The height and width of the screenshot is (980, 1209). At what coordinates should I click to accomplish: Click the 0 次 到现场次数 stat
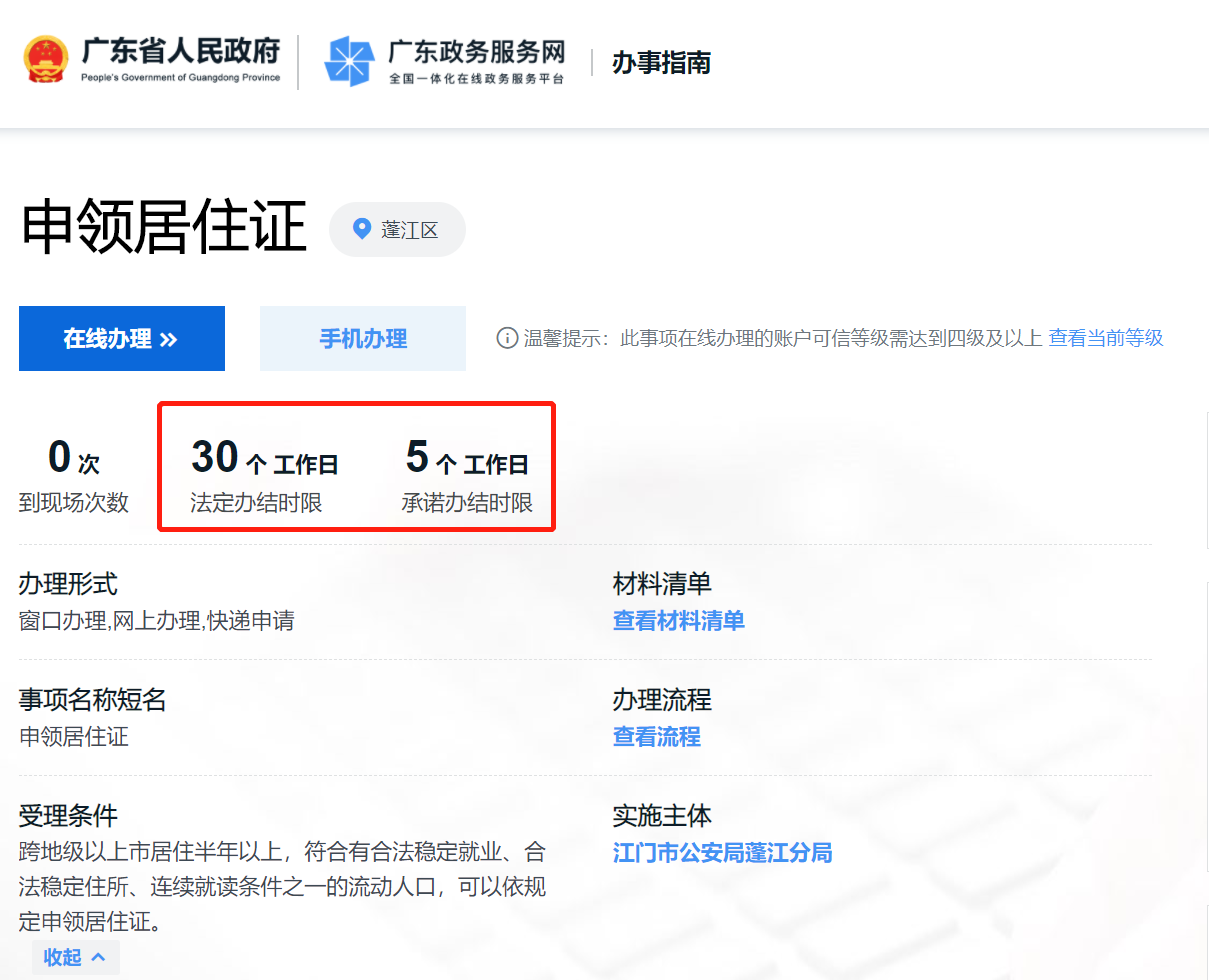click(73, 475)
